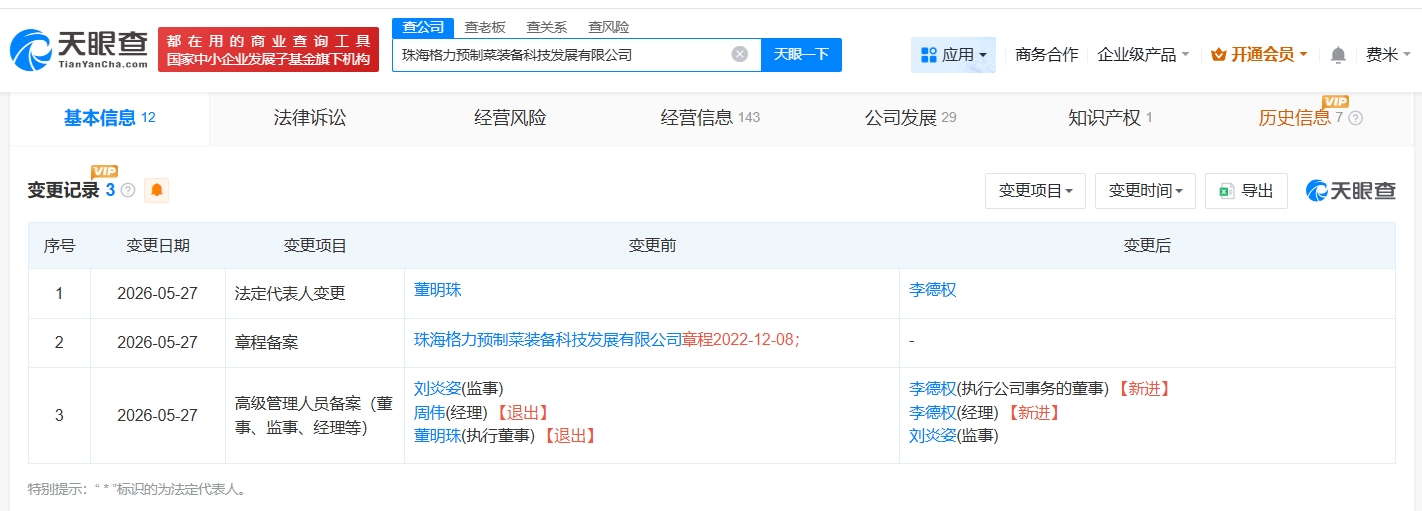Show help tooltip next to 变更记录 count
Viewport: 1422px width, 511px height.
click(128, 190)
